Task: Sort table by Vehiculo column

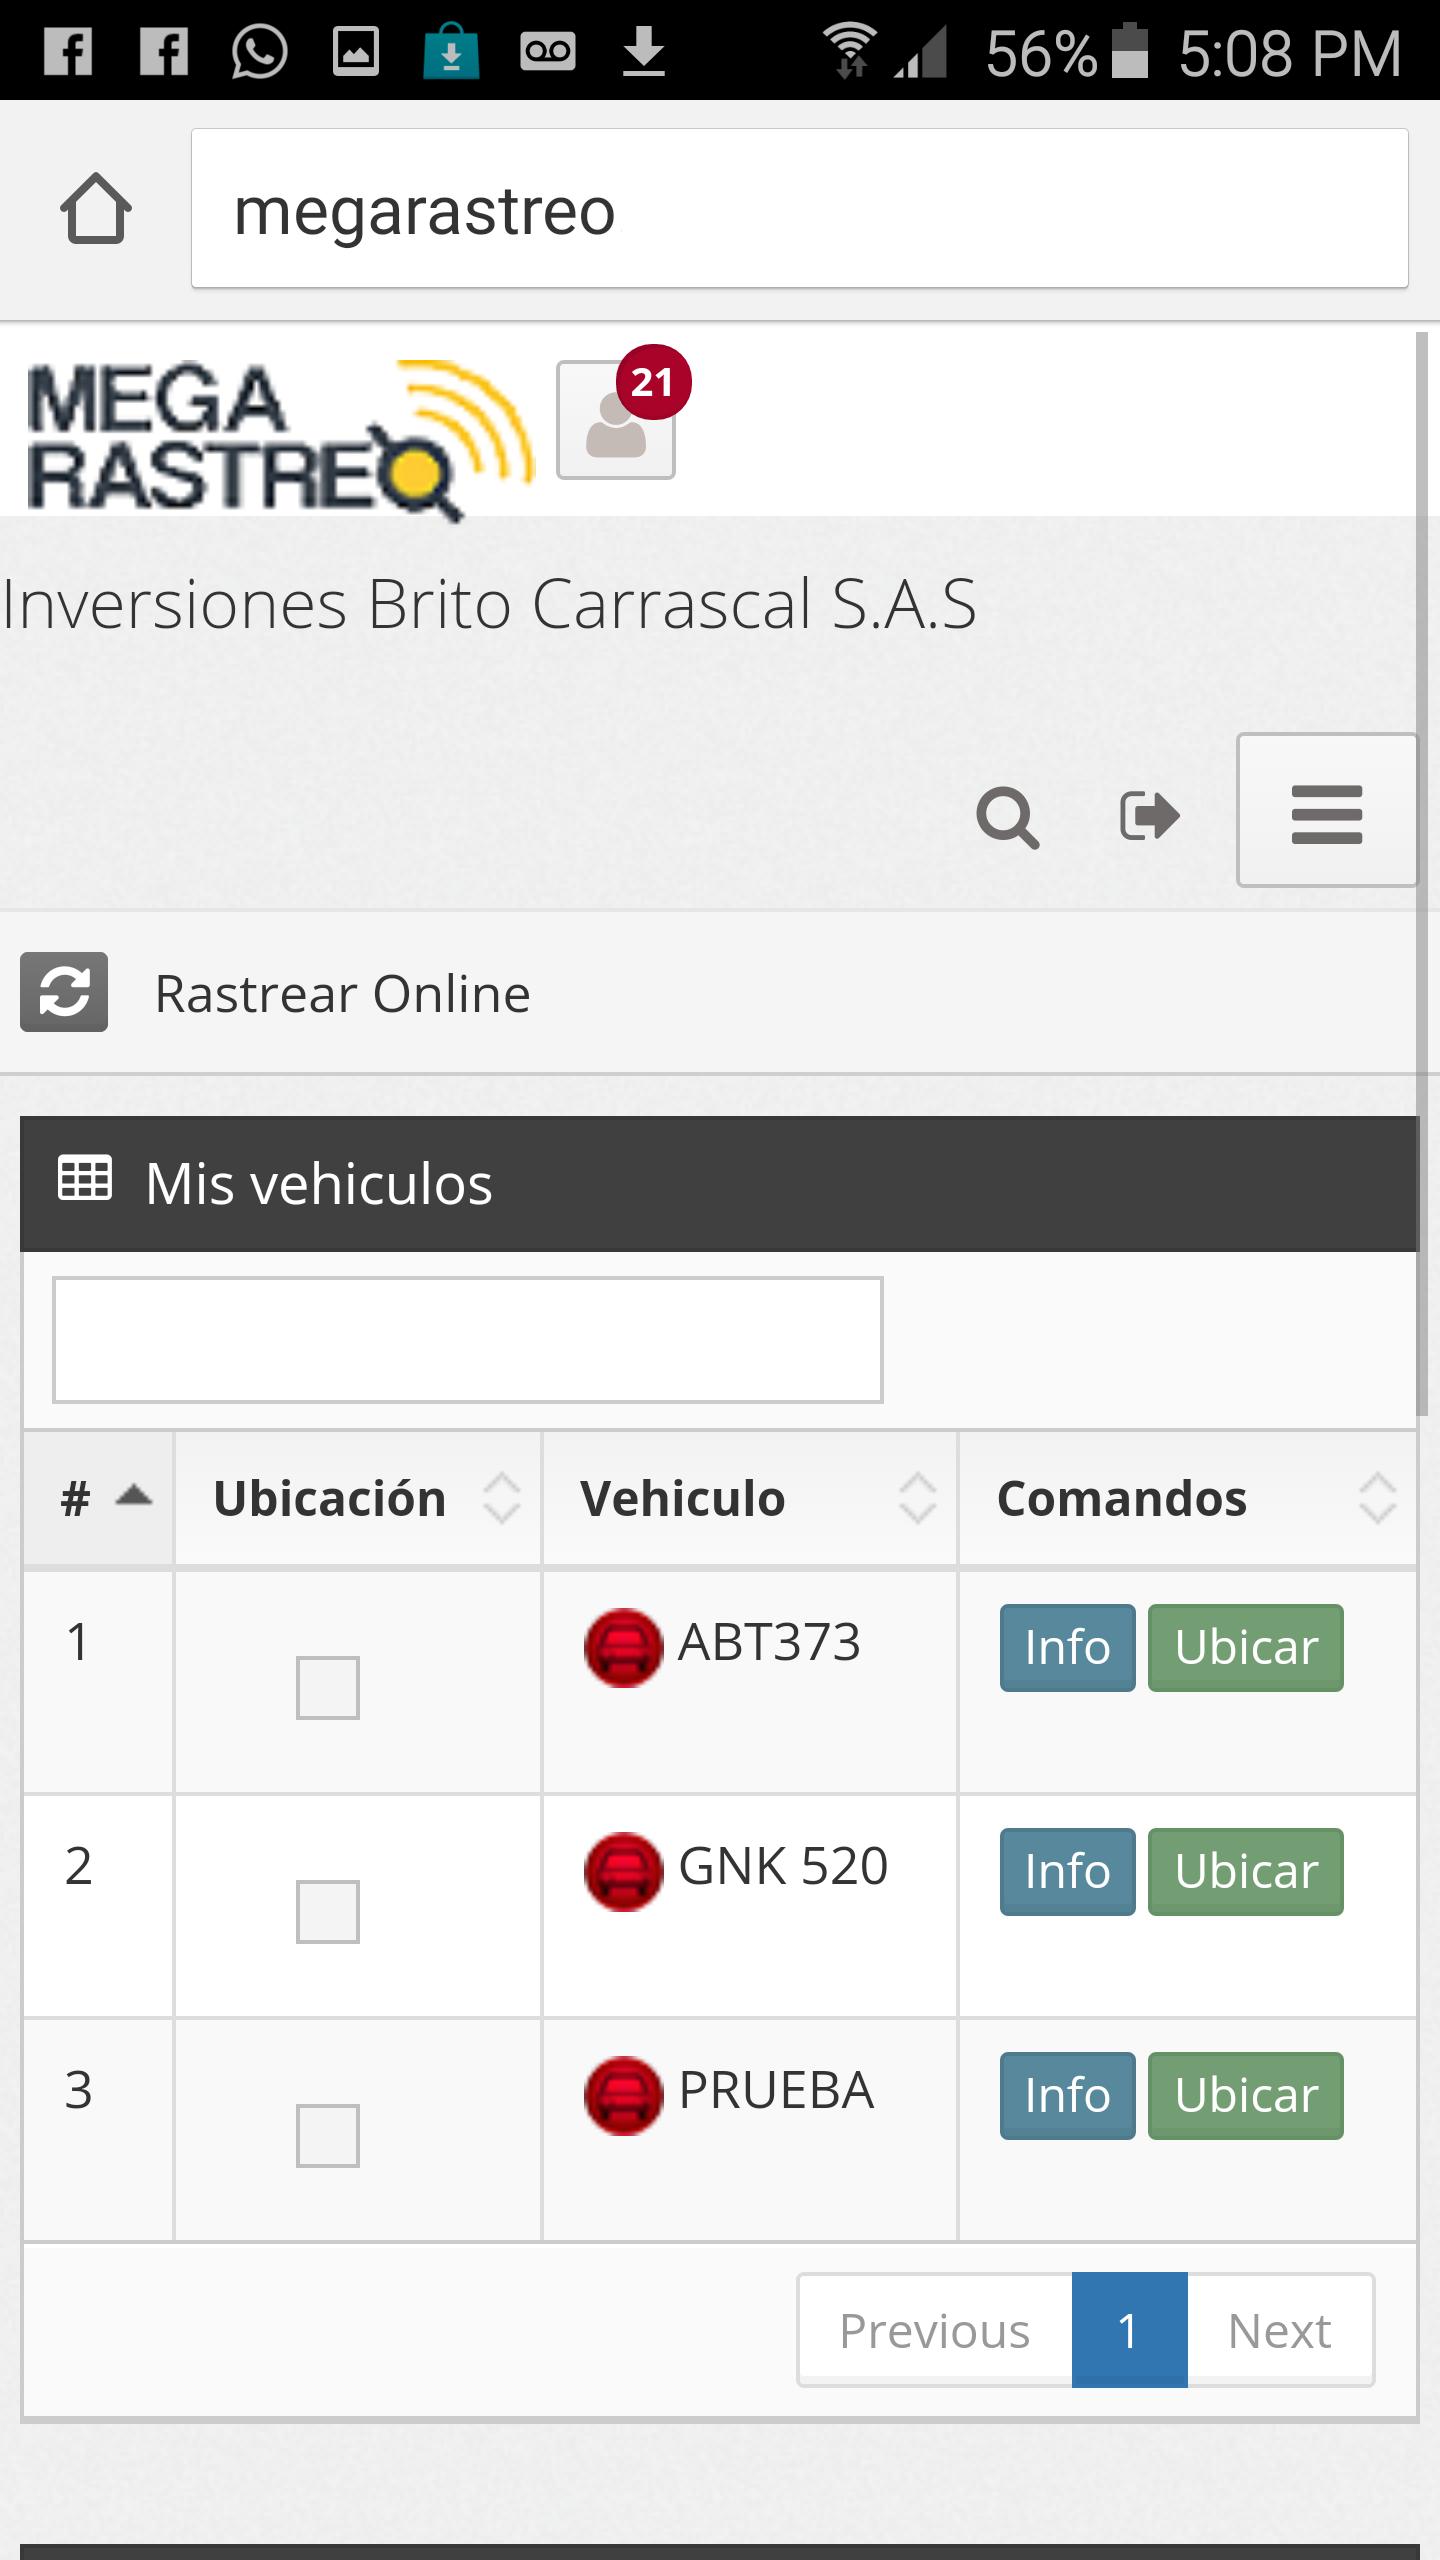Action: [750, 1498]
